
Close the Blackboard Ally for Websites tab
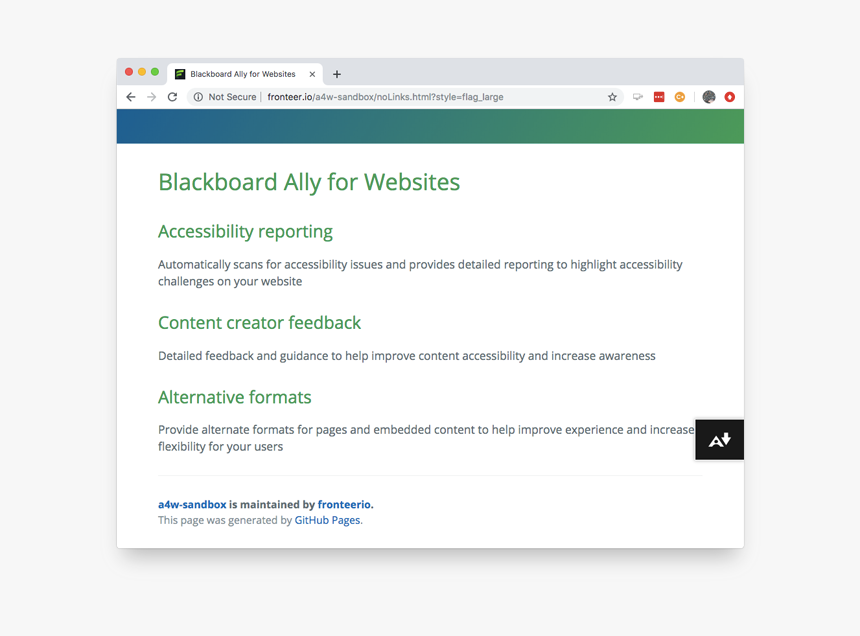click(312, 74)
